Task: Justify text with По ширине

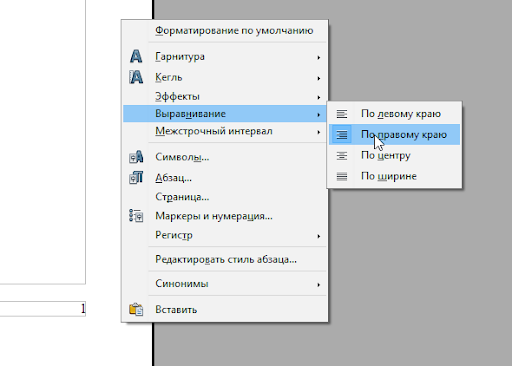Action: tap(394, 176)
